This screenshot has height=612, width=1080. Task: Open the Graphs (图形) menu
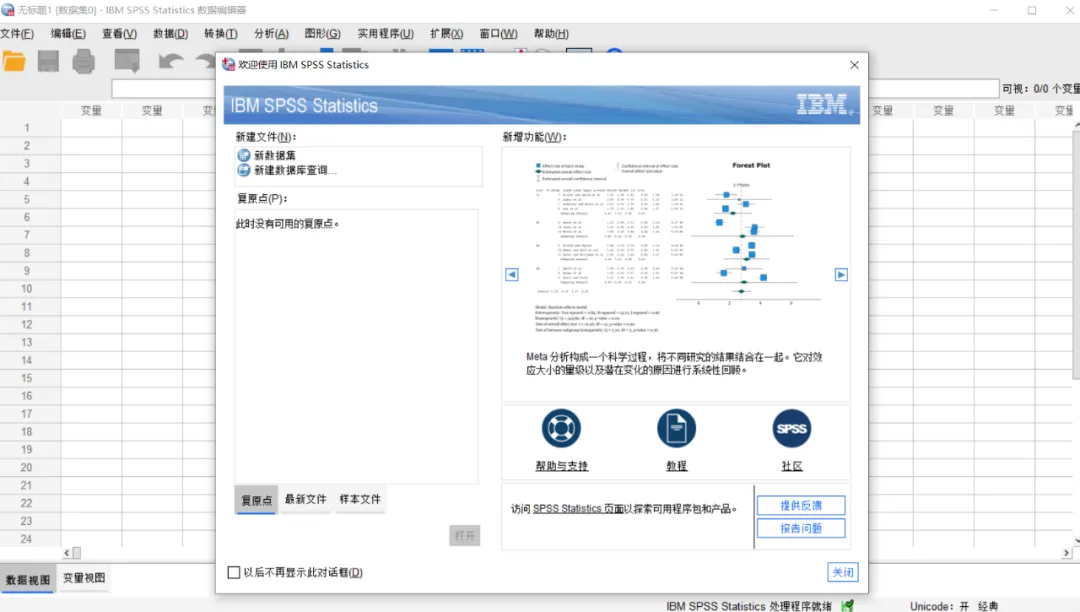tap(322, 34)
